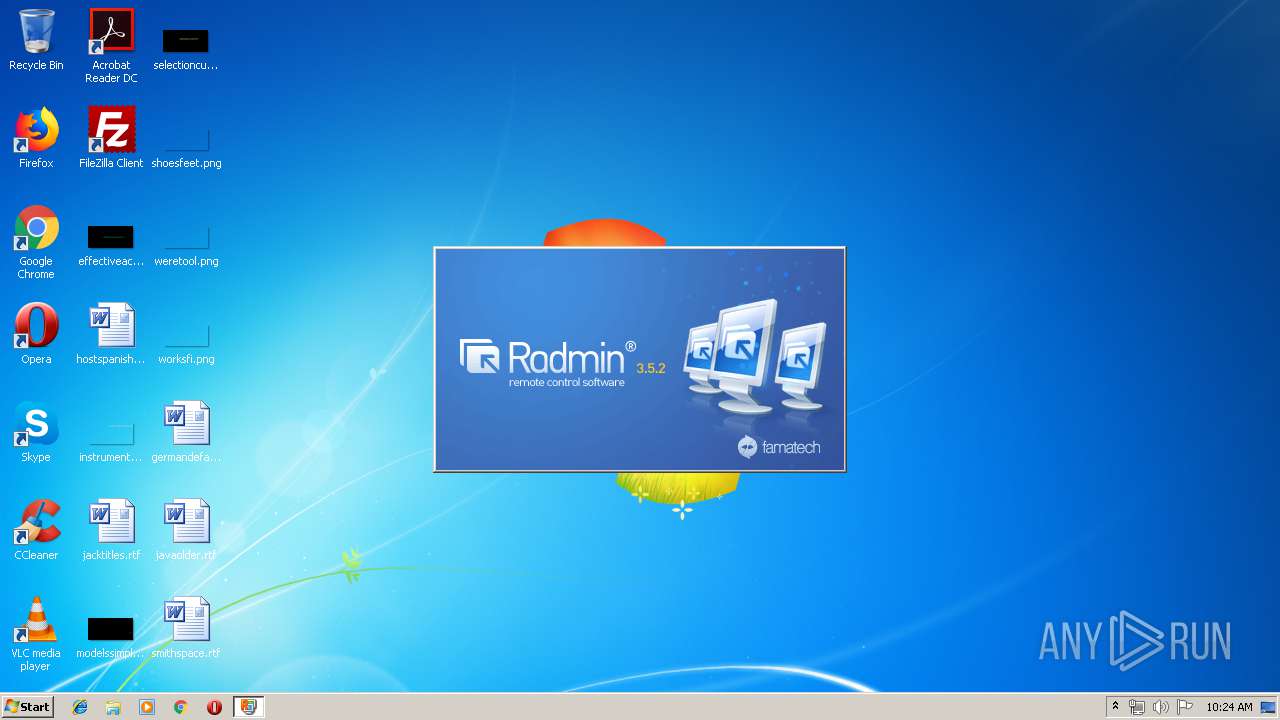Select the modelssimpl... desktop file
The width and height of the screenshot is (1280, 720).
coord(111,637)
